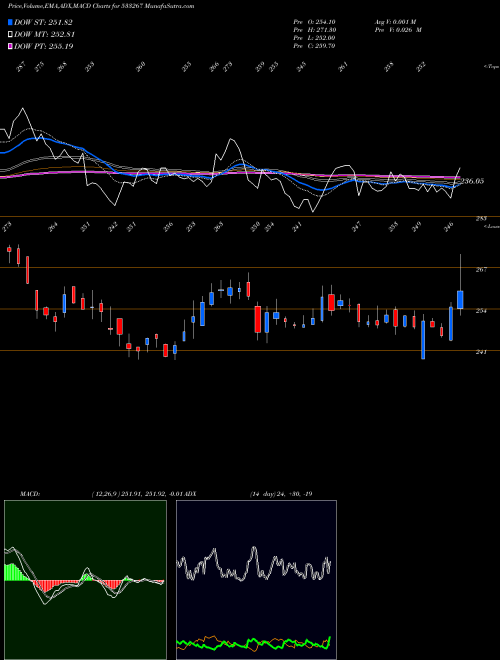Screen dimensions: 500x660
Task: Click the last tall blue candlestick body
Action: 460,300
